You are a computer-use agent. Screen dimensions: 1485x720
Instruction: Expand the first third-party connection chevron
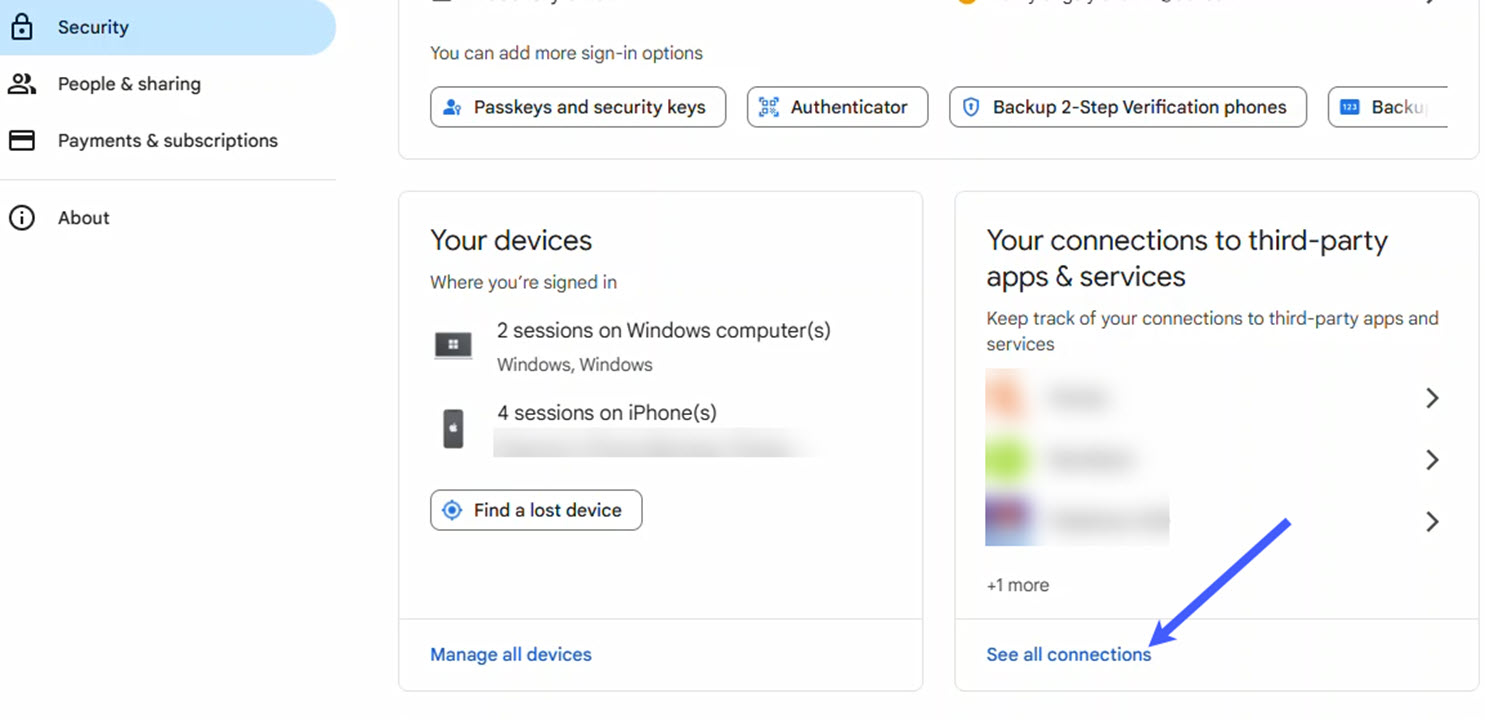pyautogui.click(x=1432, y=397)
